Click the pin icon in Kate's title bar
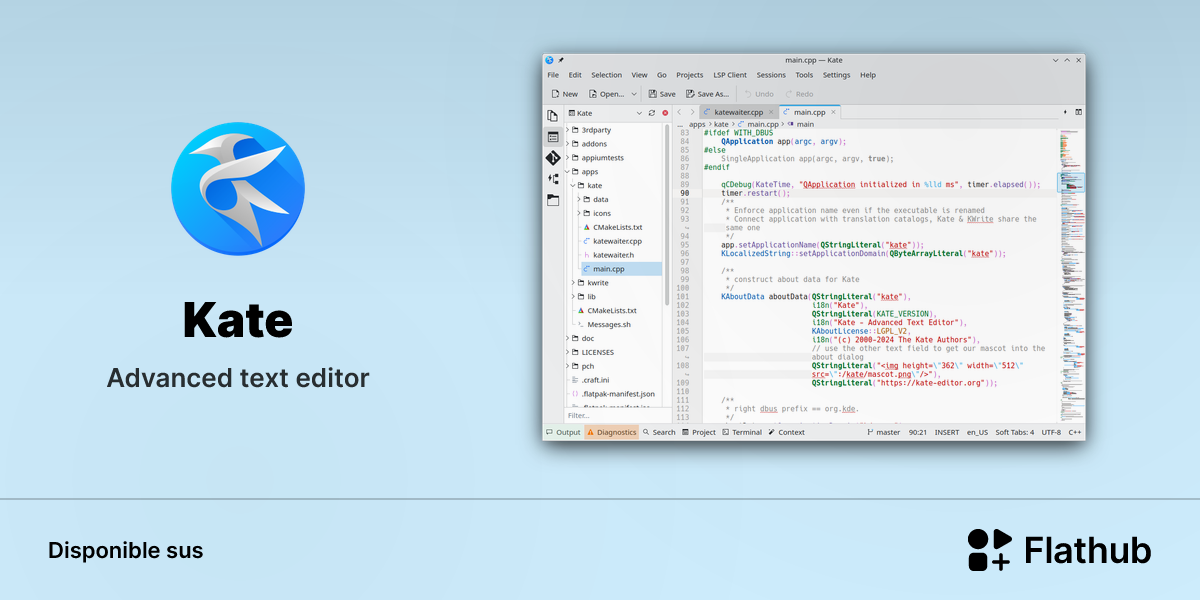The width and height of the screenshot is (1200, 600). click(x=562, y=60)
